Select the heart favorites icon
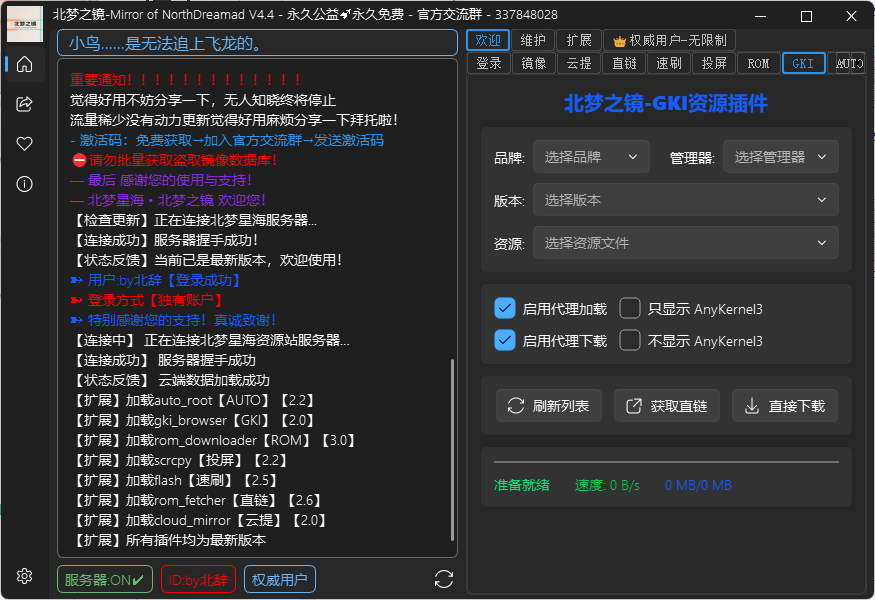875x600 pixels. click(x=24, y=143)
